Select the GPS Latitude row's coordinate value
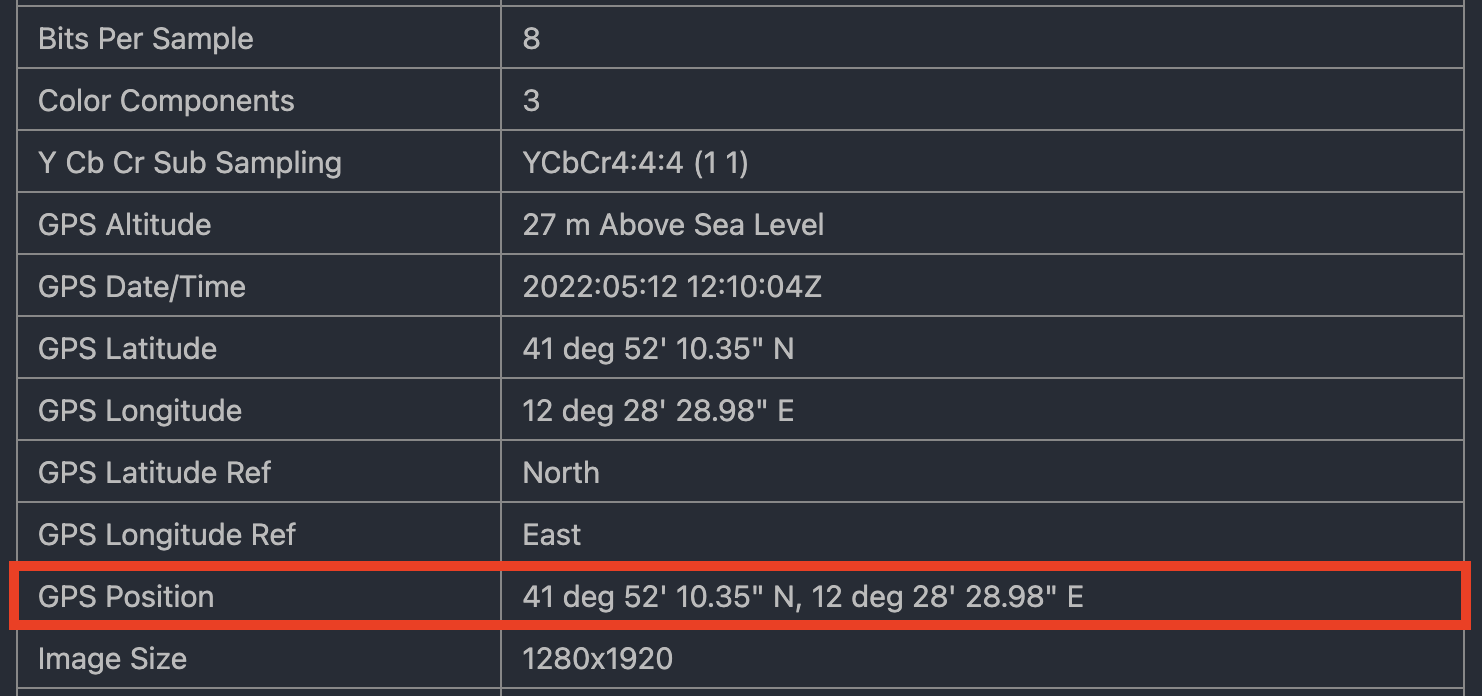Image resolution: width=1482 pixels, height=696 pixels. [x=658, y=349]
